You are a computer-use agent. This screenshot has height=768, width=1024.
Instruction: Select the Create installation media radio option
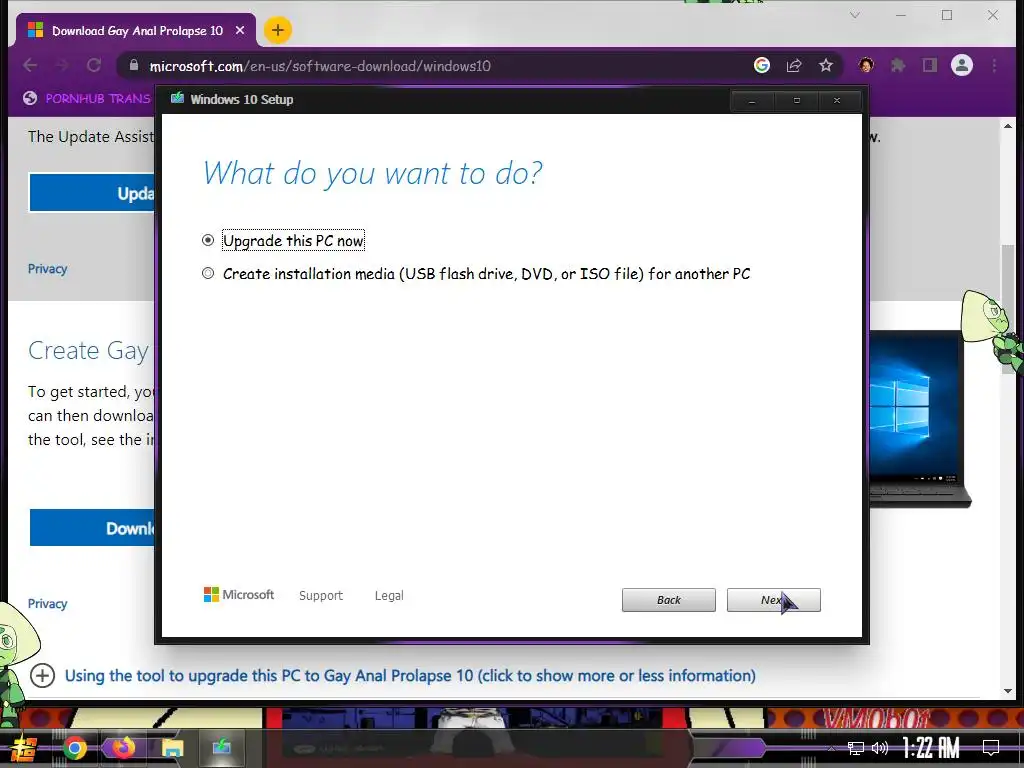208,274
